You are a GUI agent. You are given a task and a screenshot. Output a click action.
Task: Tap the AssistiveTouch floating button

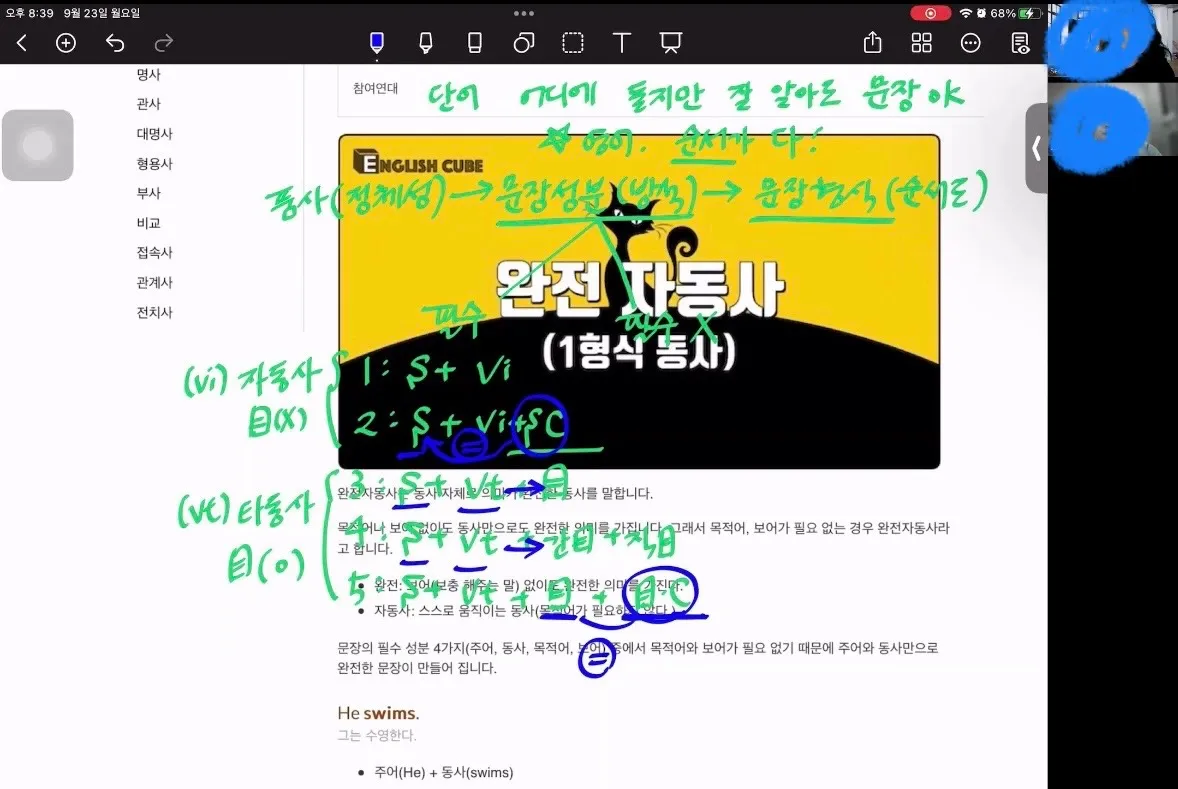(38, 145)
